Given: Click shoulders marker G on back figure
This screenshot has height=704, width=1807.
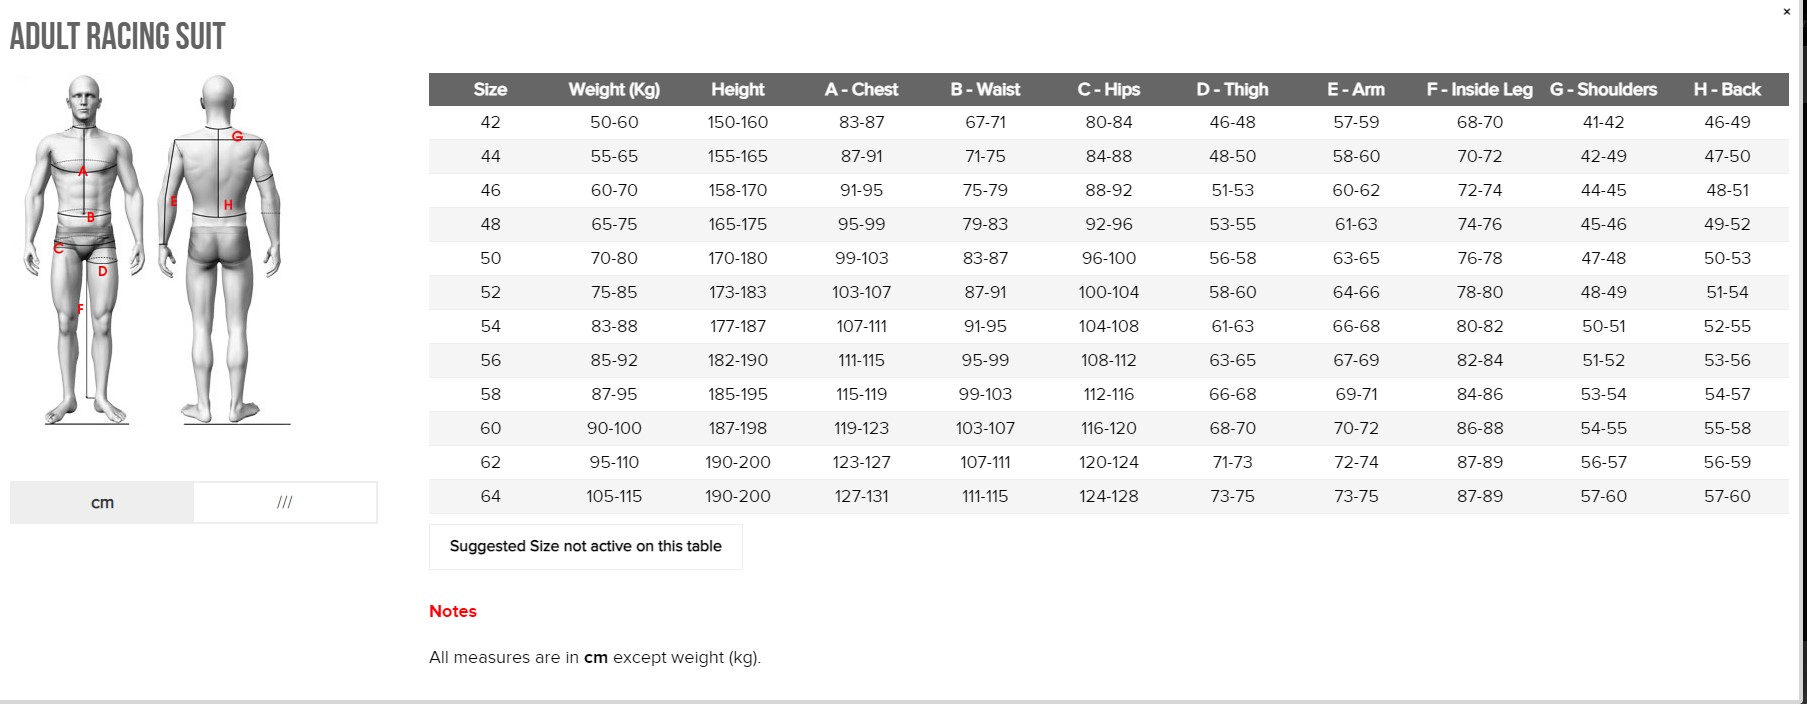Looking at the screenshot, I should (x=237, y=136).
